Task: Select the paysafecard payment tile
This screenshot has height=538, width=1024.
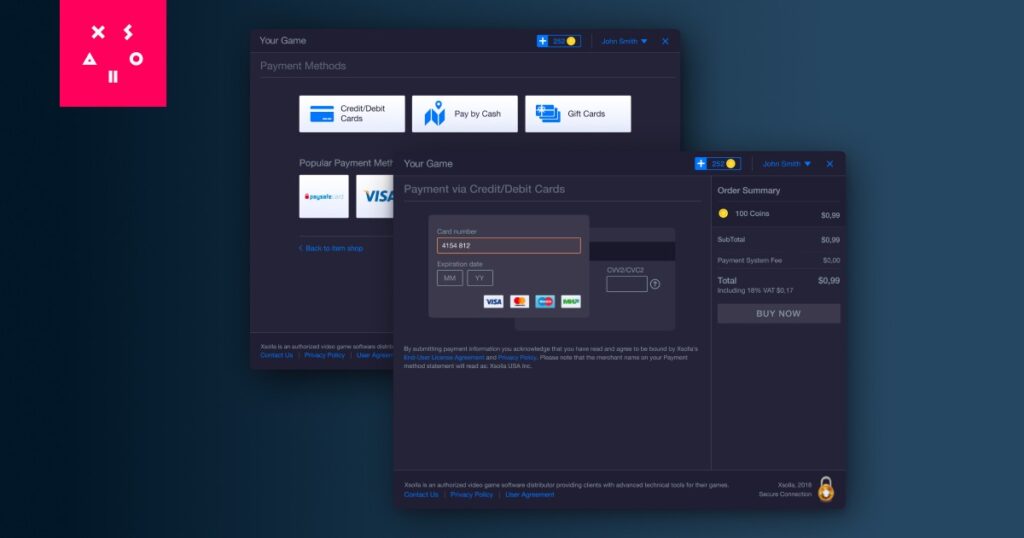Action: coord(324,197)
